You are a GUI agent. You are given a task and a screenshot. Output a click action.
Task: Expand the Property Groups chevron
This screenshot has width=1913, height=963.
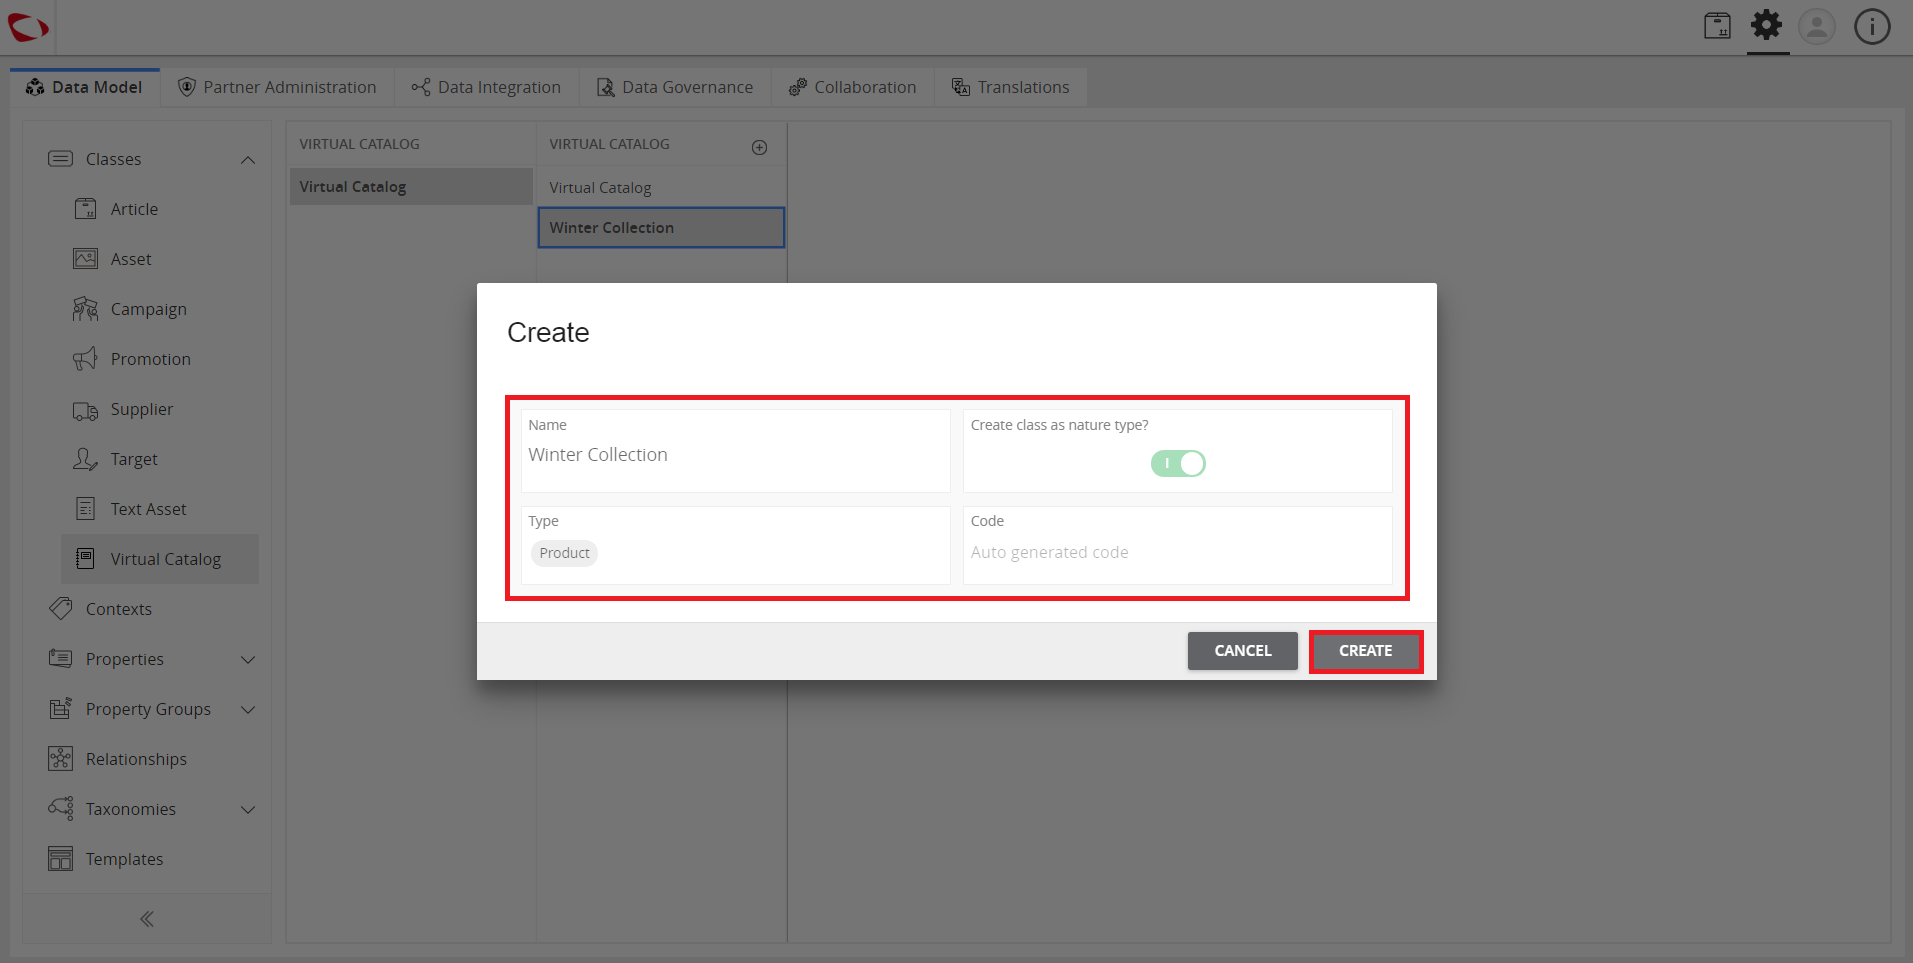[x=248, y=710]
